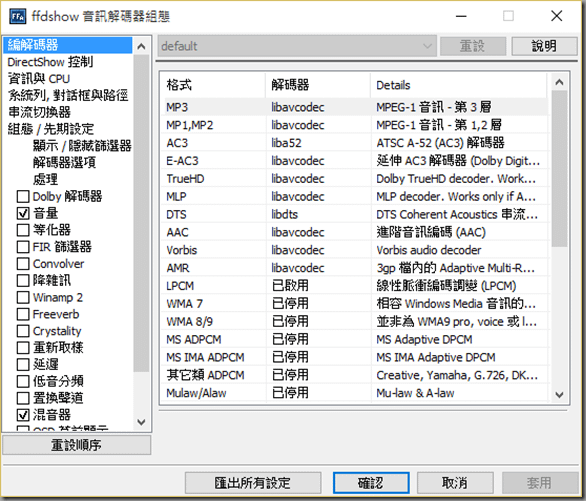Click codec list scrollbar down arrow
Image resolution: width=586 pixels, height=501 pixels.
pos(559,394)
